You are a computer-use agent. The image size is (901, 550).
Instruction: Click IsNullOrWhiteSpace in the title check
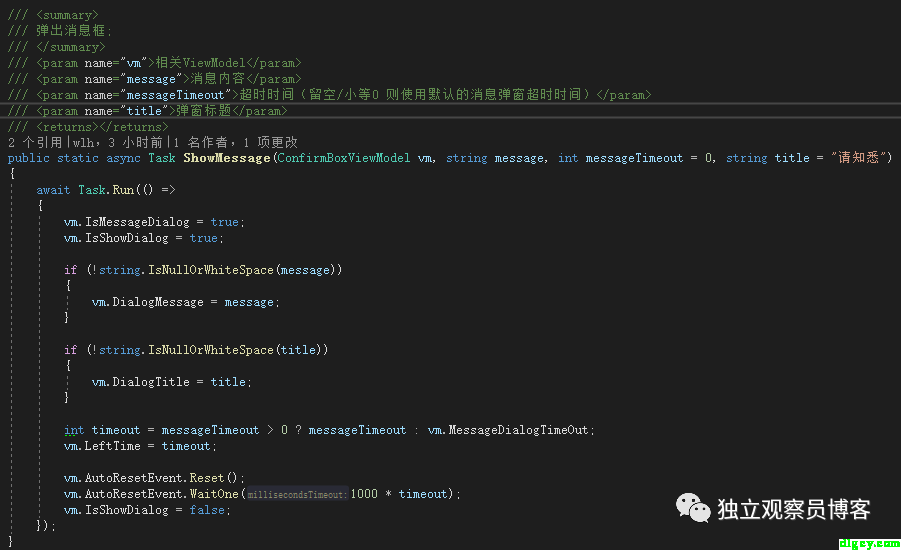point(211,350)
